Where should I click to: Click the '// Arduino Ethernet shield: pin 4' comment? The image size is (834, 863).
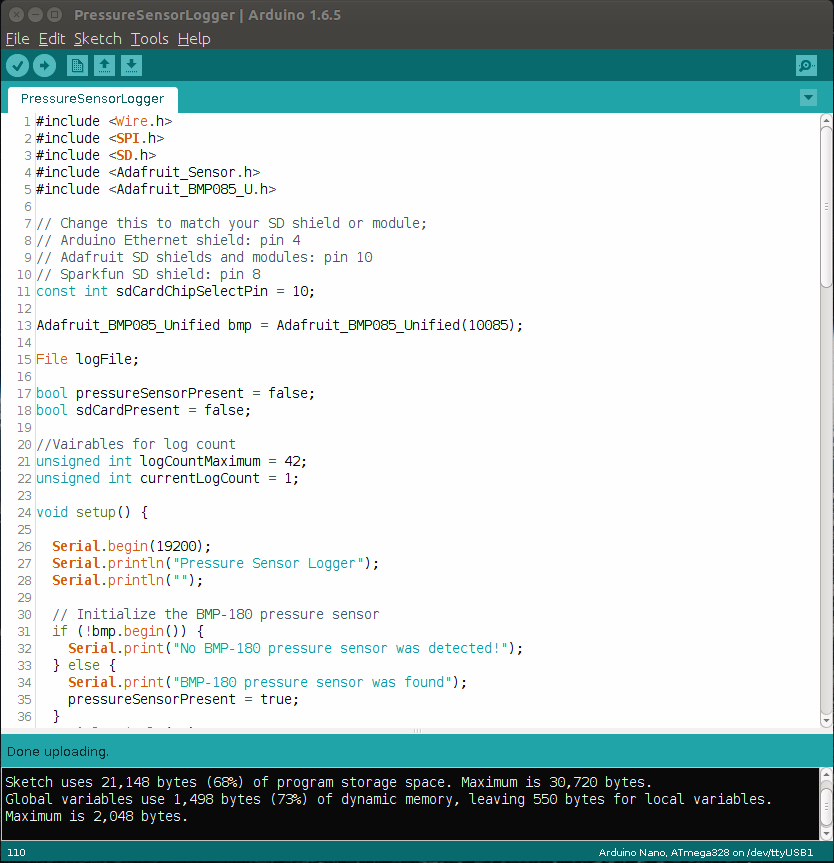tap(168, 240)
